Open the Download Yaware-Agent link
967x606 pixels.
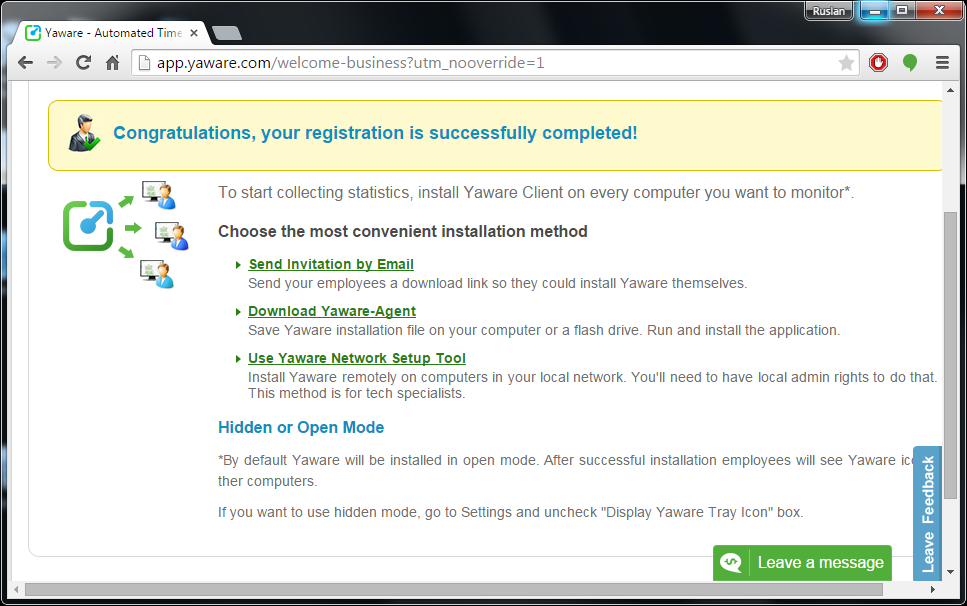pos(332,311)
